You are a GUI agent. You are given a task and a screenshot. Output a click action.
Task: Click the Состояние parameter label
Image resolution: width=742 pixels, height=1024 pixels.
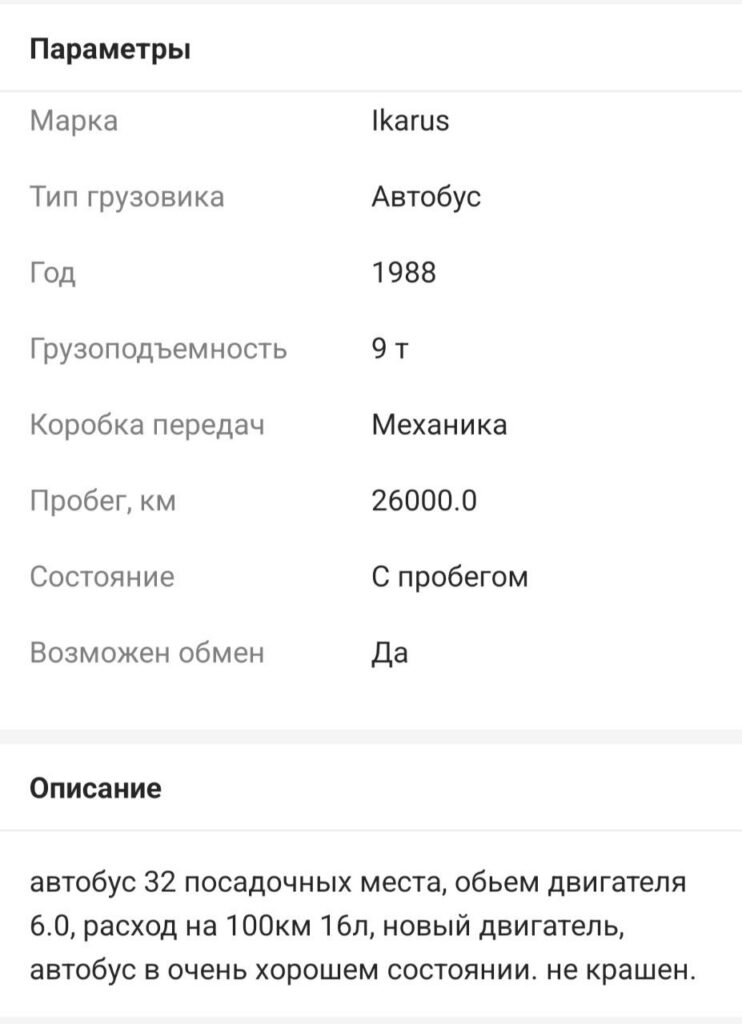pyautogui.click(x=102, y=577)
